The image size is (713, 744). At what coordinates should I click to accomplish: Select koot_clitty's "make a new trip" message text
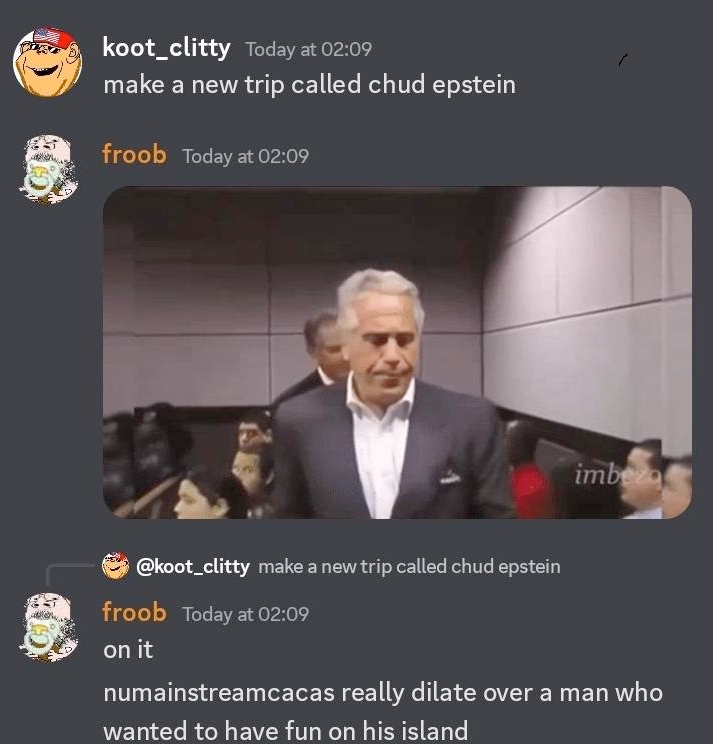[x=310, y=85]
